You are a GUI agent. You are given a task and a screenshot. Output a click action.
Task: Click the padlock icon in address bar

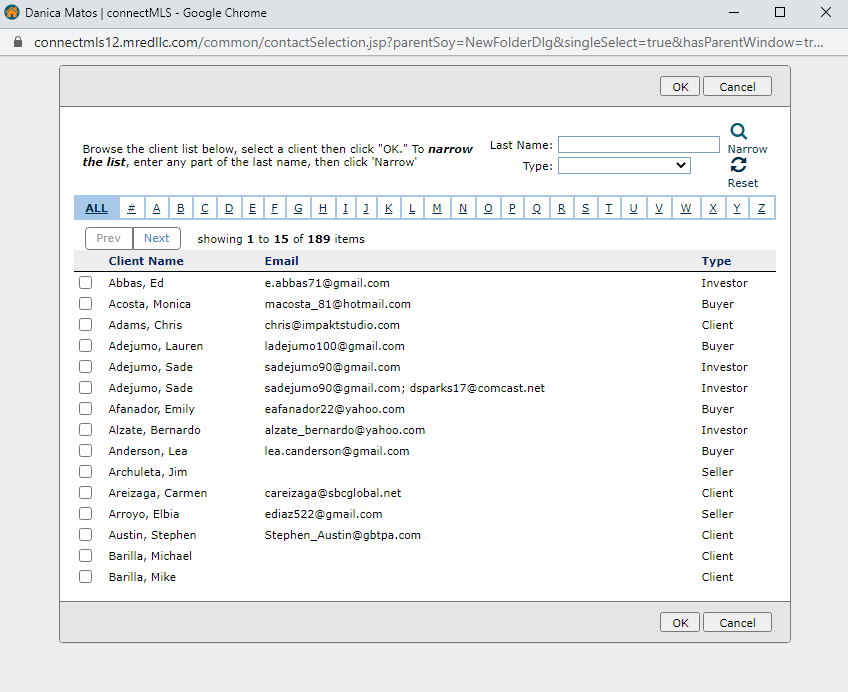click(17, 44)
